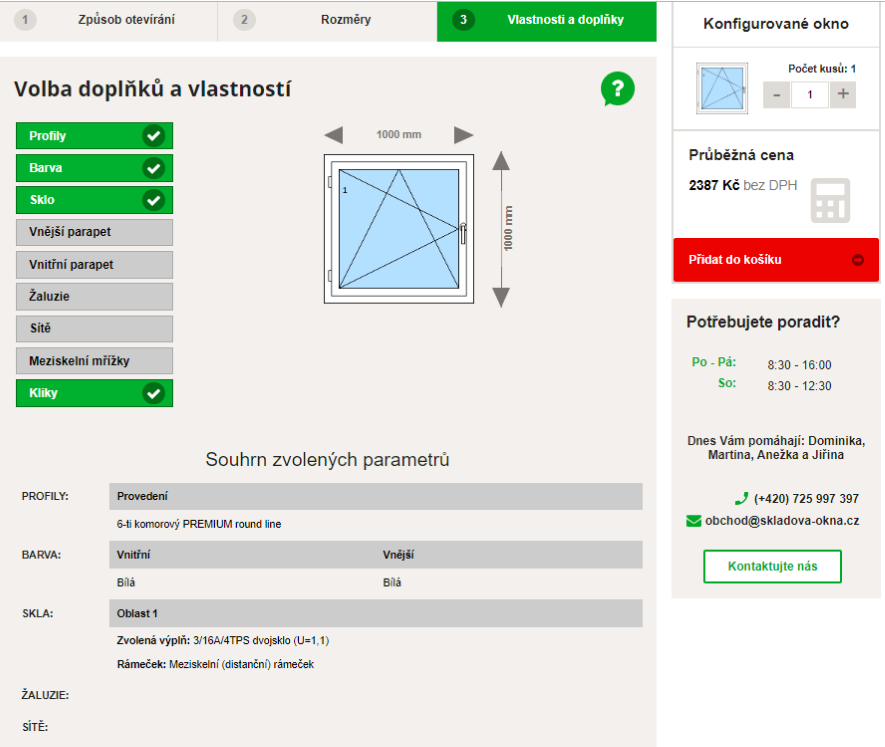Click the green email envelope icon
This screenshot has width=885, height=747.
pyautogui.click(x=694, y=521)
